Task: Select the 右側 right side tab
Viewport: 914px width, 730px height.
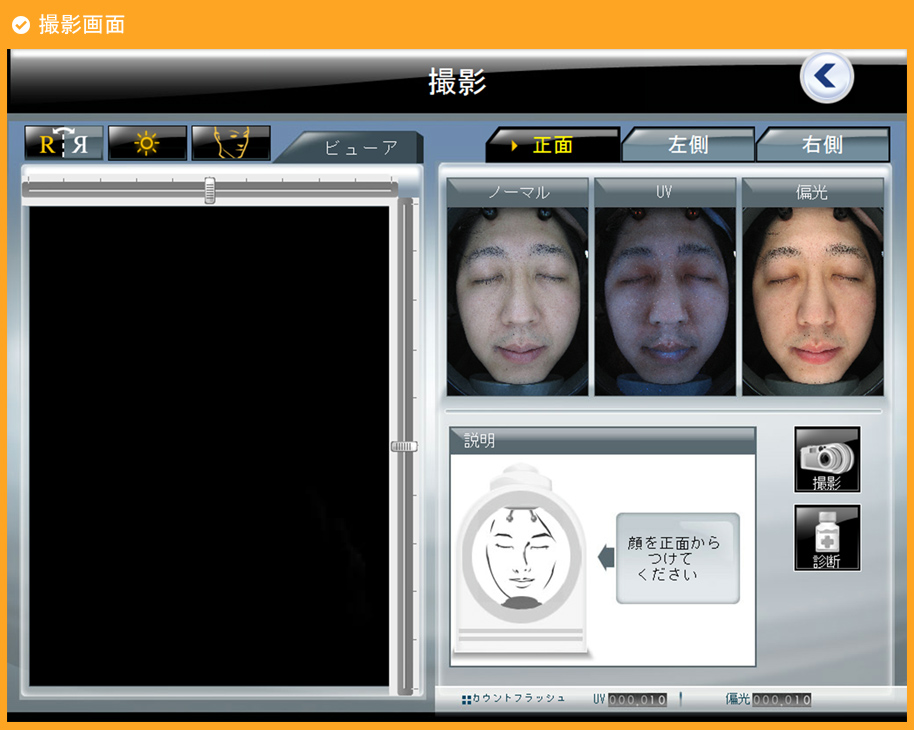Action: click(822, 145)
